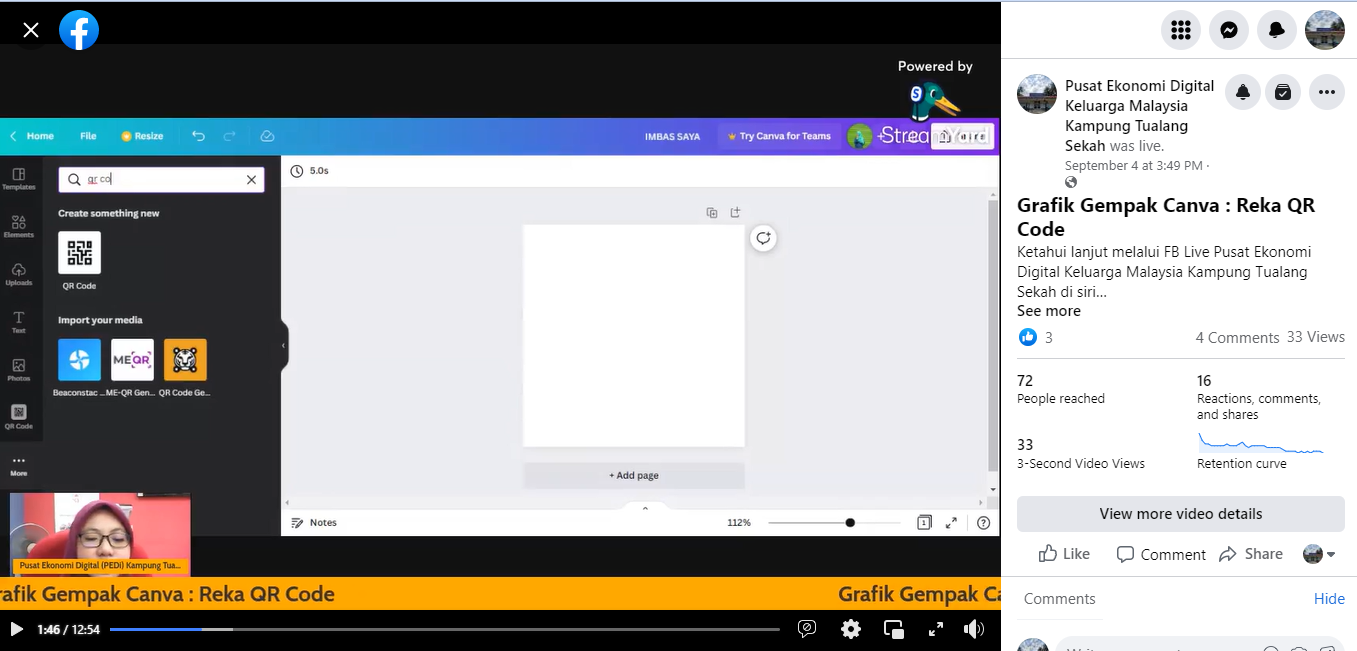
Task: Open the Facebook home logo
Action: point(79,31)
